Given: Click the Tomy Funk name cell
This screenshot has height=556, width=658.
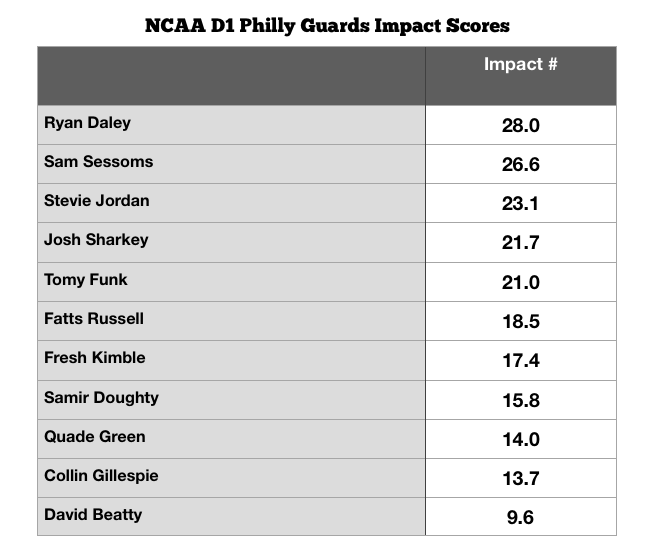Looking at the screenshot, I should point(86,280).
